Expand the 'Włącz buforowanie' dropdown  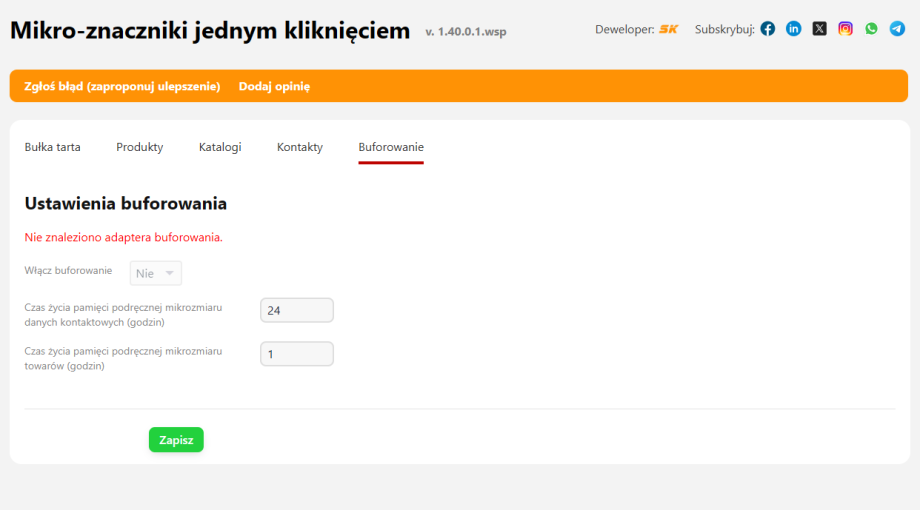coord(156,273)
